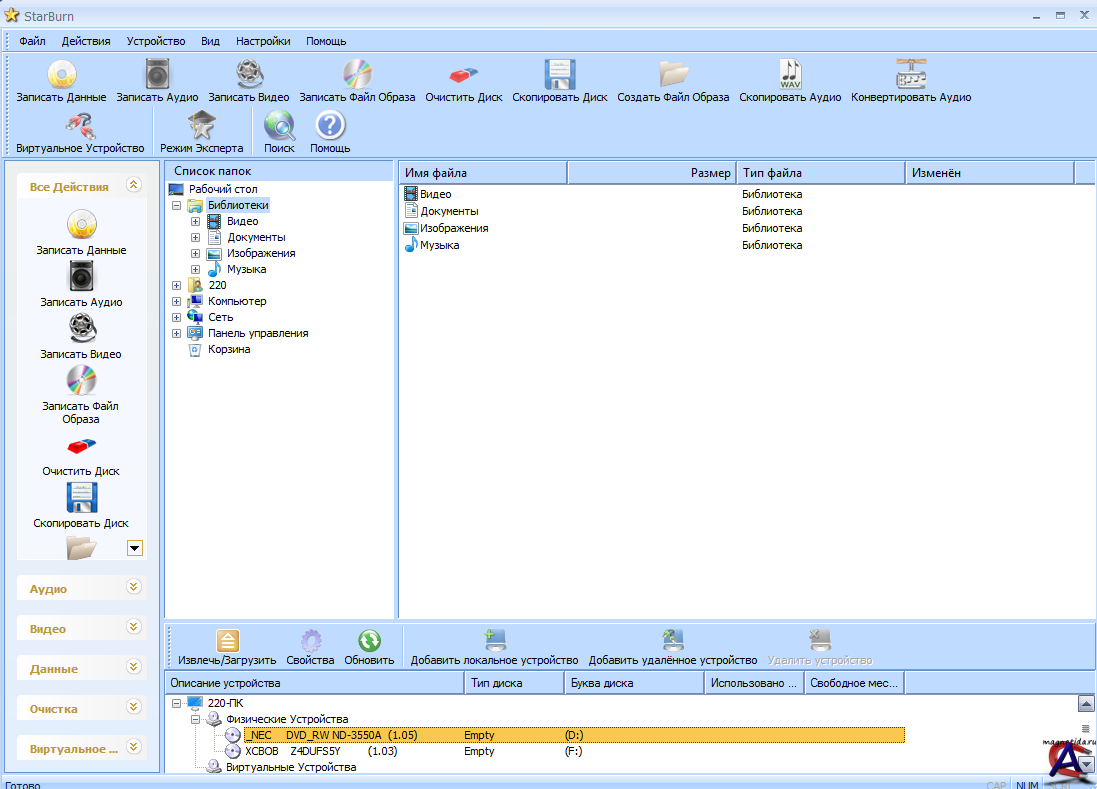Select the Очистить Диск eraser icon in toolbar

coord(464,79)
